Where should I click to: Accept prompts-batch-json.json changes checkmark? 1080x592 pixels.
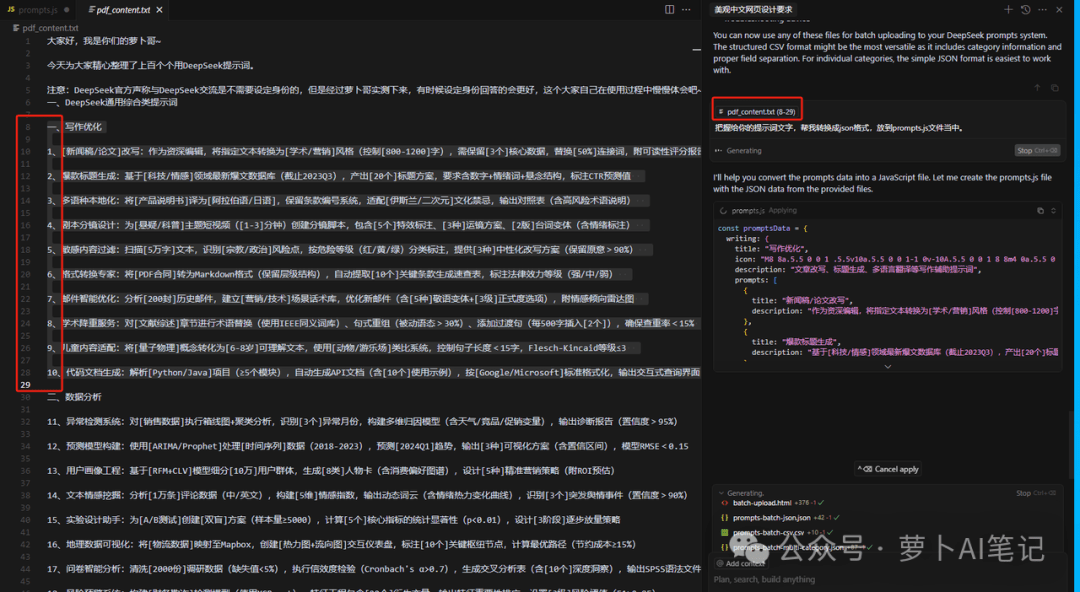click(836, 518)
